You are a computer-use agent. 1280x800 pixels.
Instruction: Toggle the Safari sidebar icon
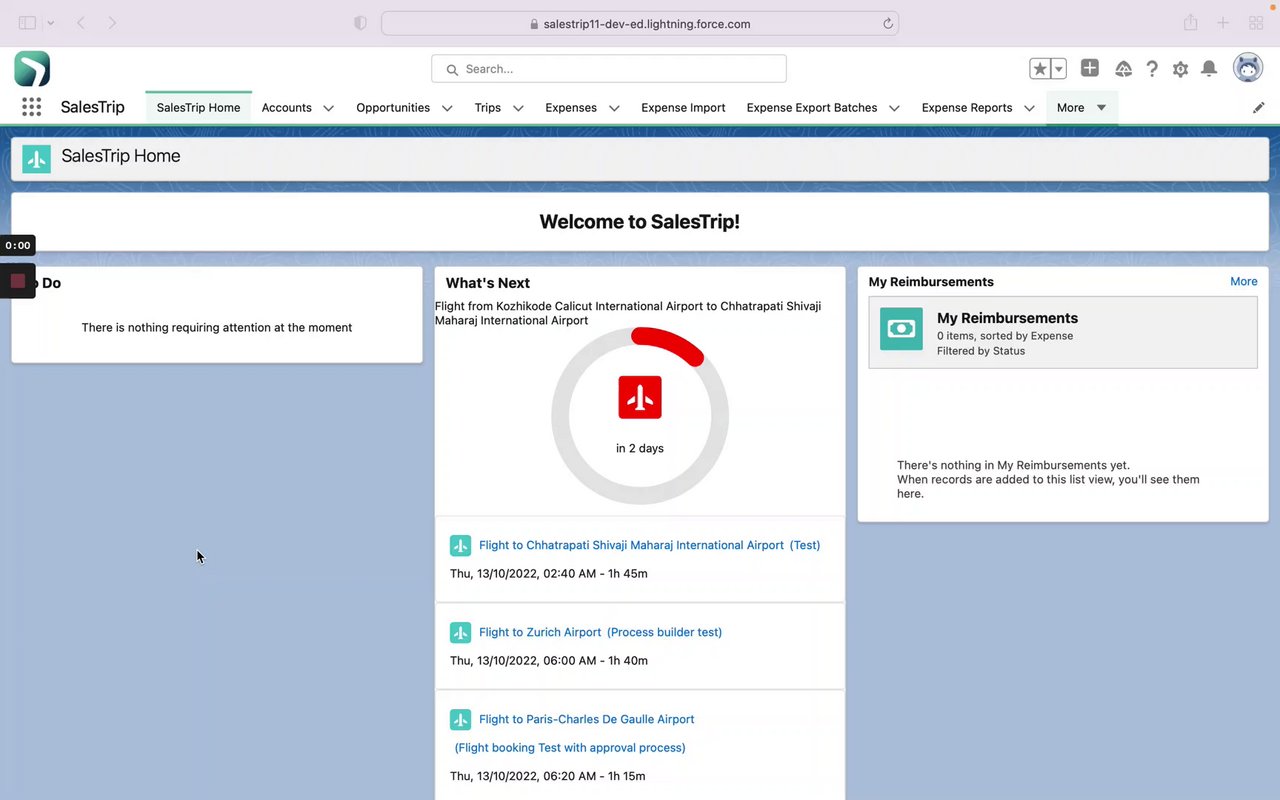[27, 23]
